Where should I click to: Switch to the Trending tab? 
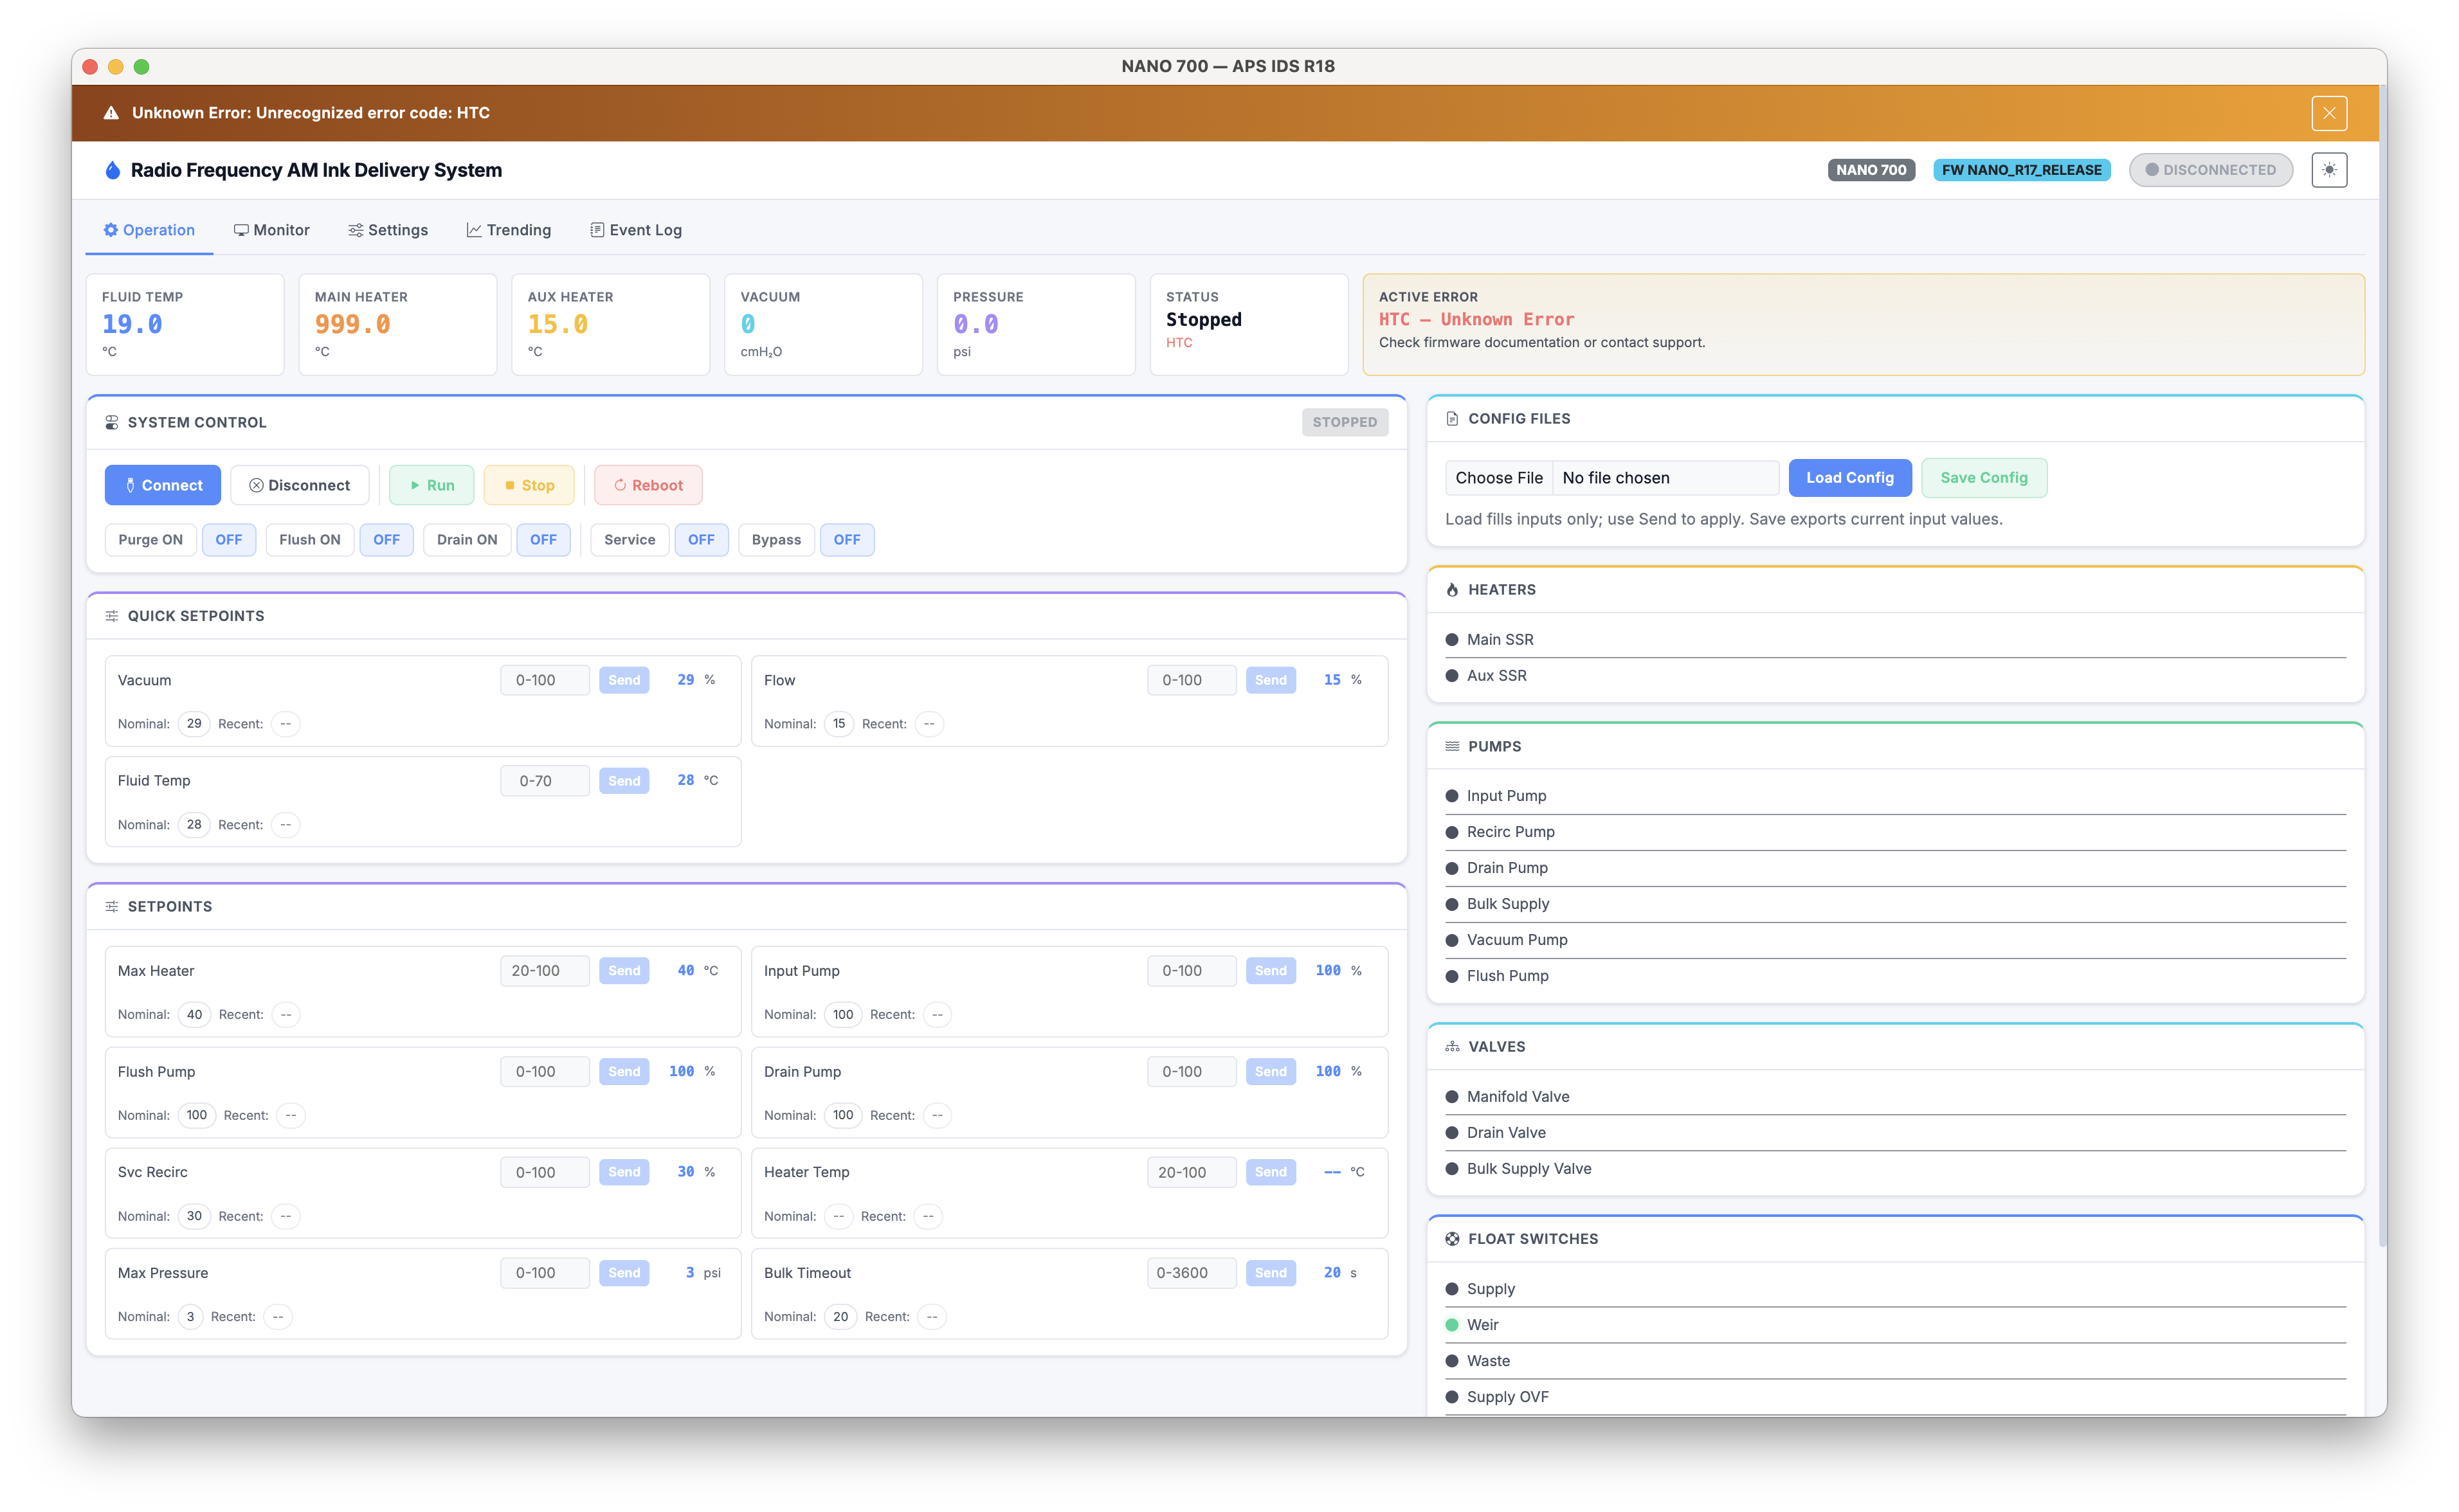tap(509, 229)
